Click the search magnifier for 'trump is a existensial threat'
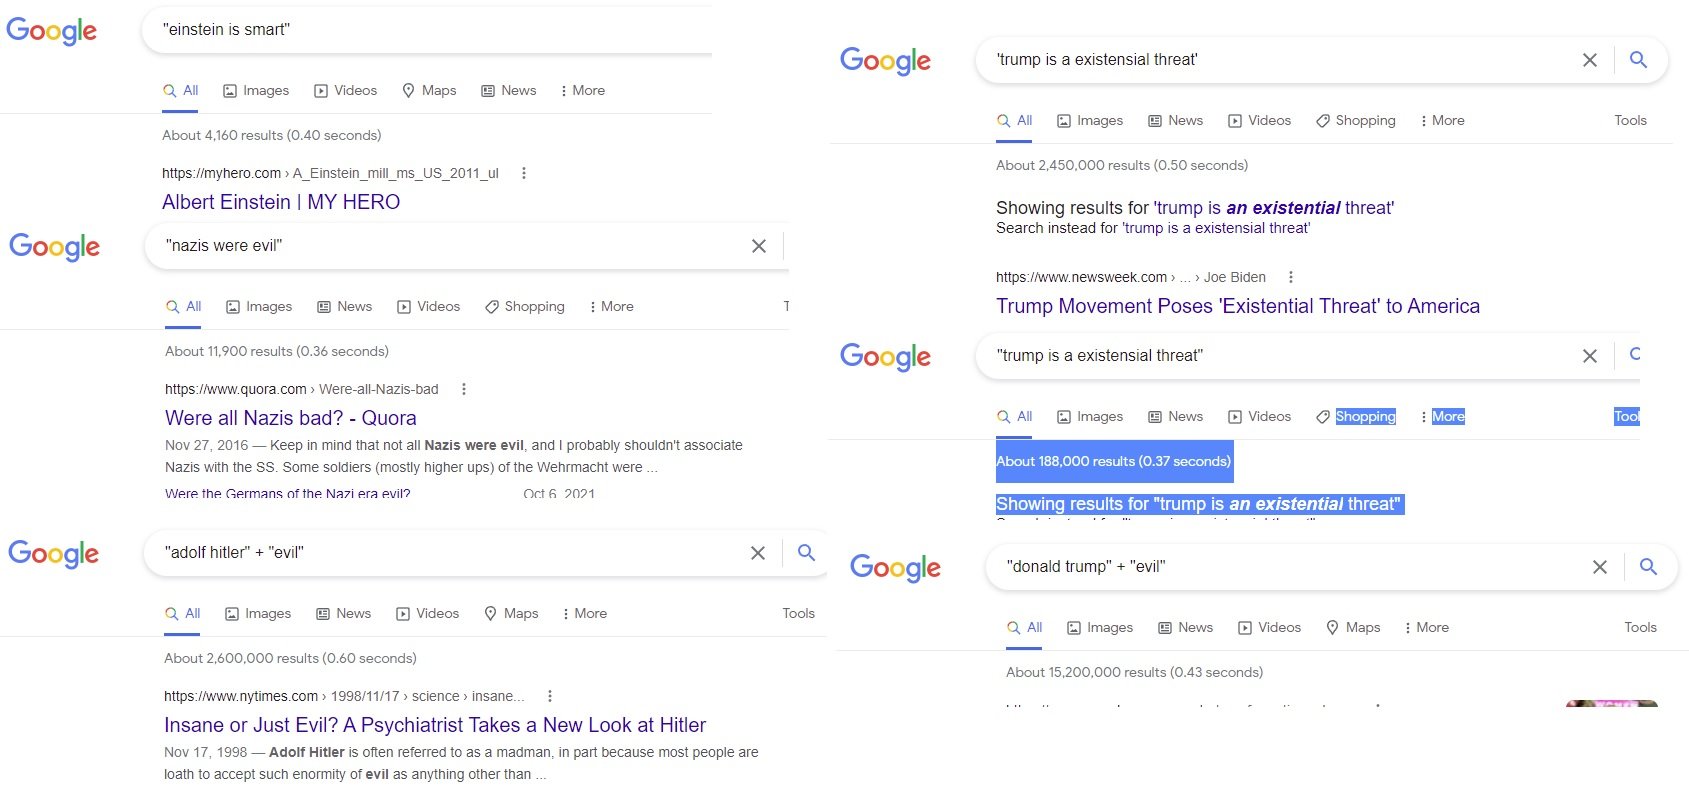The image size is (1689, 796). point(1638,60)
